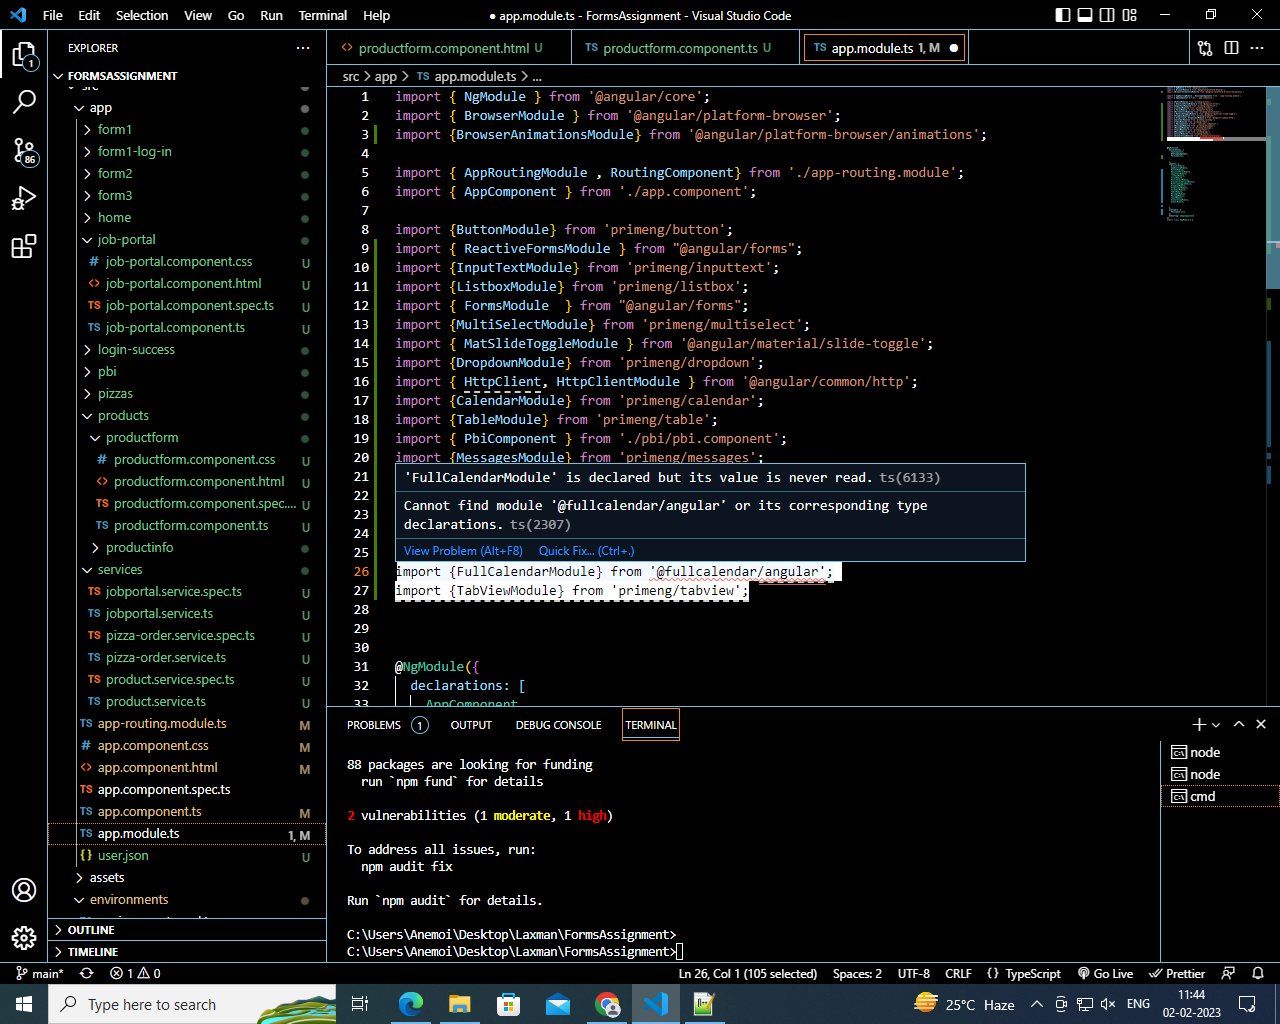Click errors and warnings count in status bar
The height and width of the screenshot is (1024, 1280).
(x=135, y=973)
